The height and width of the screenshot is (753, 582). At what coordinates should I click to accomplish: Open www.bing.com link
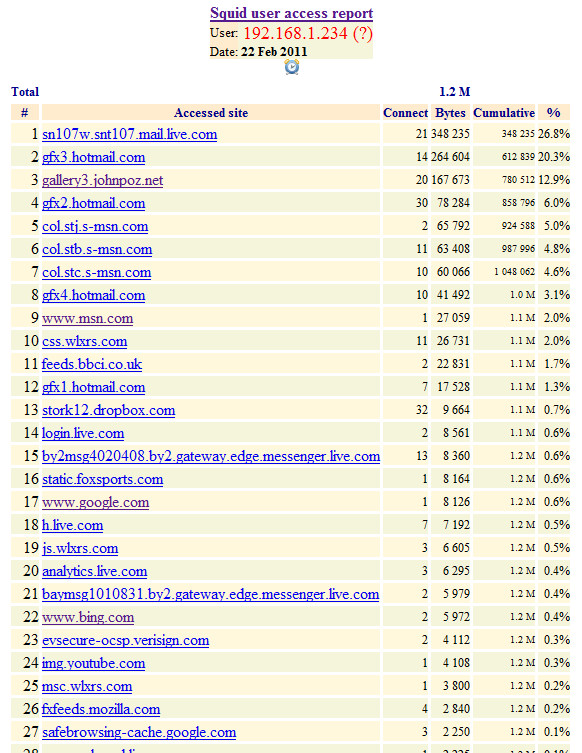coord(88,618)
